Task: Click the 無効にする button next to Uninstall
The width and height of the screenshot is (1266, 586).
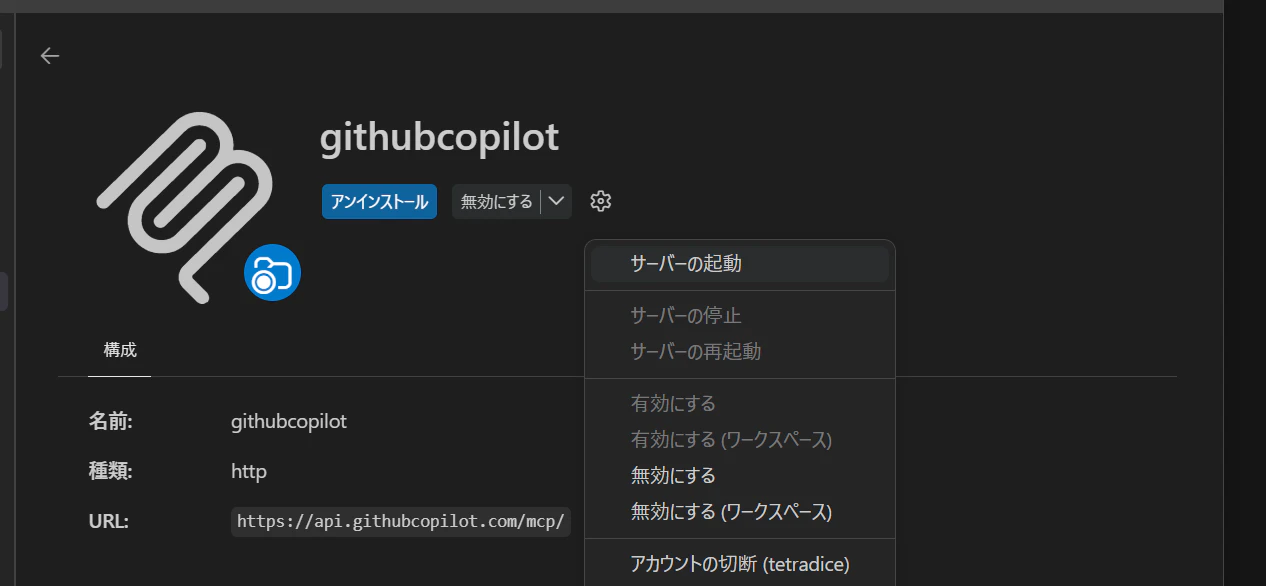Action: [x=496, y=201]
